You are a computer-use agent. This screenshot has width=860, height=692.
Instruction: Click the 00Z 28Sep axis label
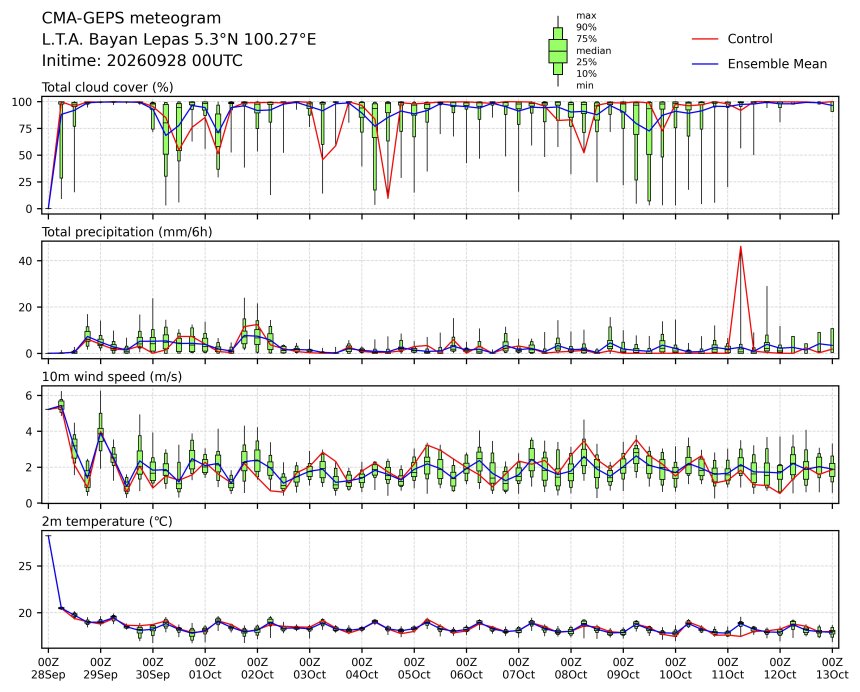(x=48, y=668)
